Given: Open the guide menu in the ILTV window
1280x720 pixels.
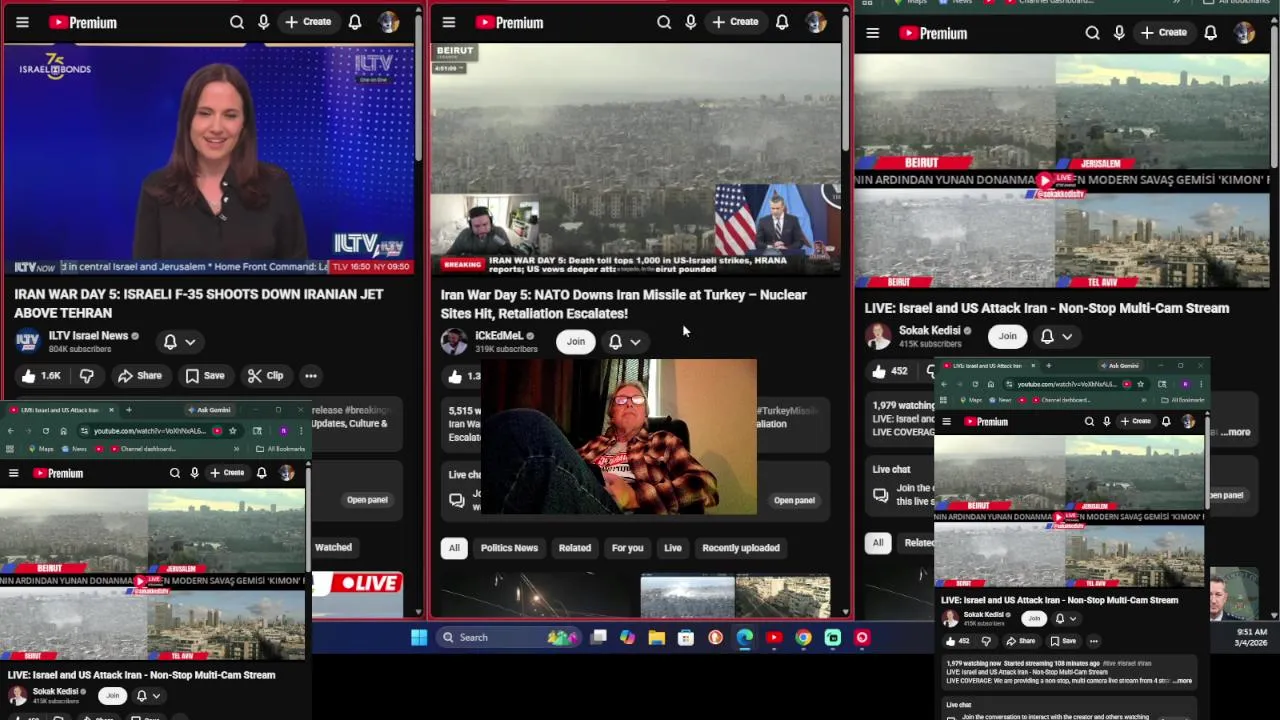Looking at the screenshot, I should click(22, 22).
